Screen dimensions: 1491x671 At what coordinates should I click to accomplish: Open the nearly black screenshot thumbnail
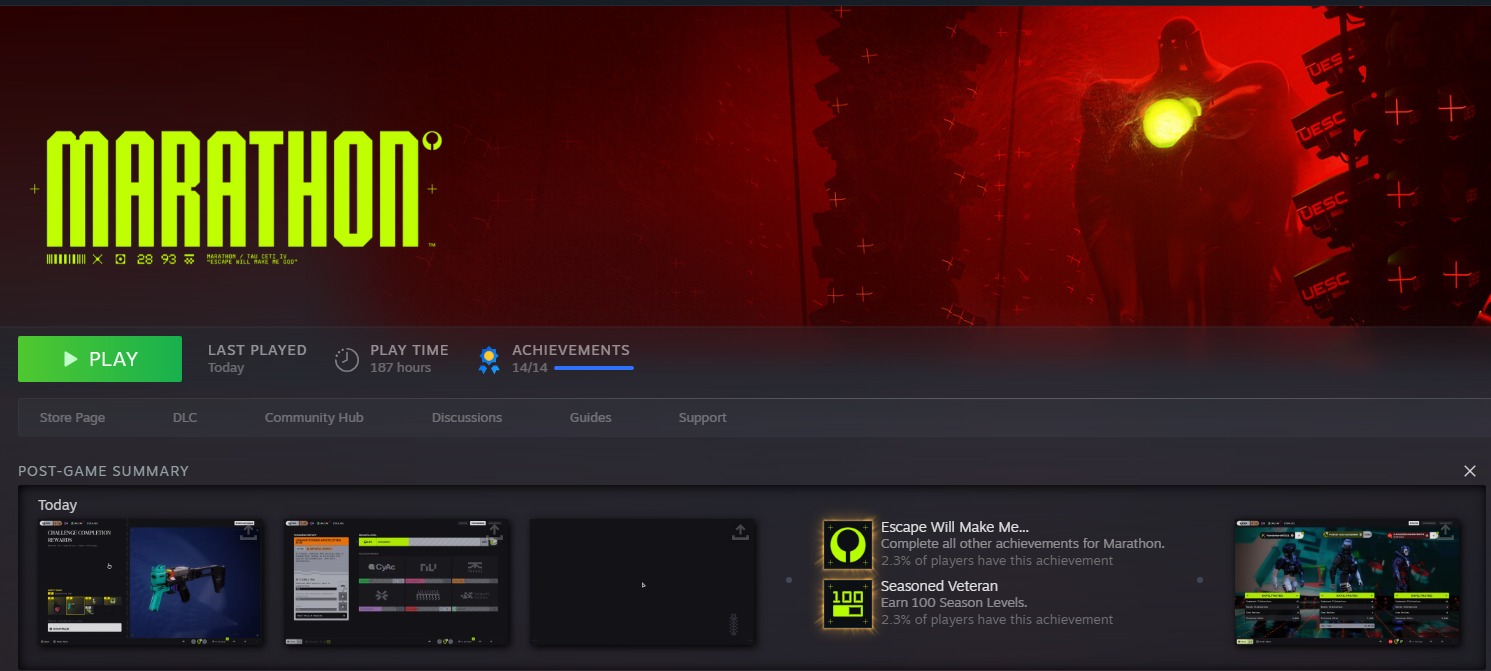643,582
